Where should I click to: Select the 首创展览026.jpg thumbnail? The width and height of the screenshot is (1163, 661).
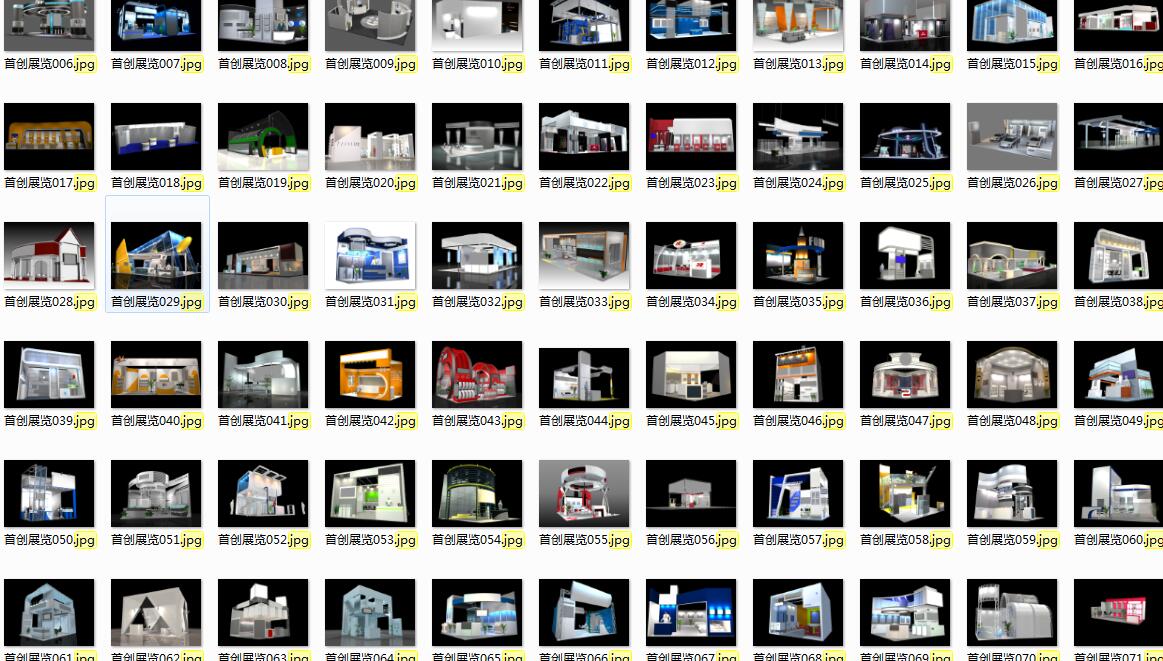(1012, 136)
